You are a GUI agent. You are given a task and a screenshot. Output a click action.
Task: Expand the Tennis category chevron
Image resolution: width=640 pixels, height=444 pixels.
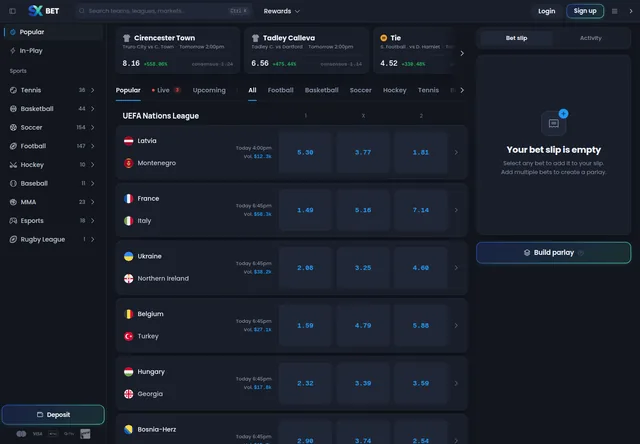93,90
